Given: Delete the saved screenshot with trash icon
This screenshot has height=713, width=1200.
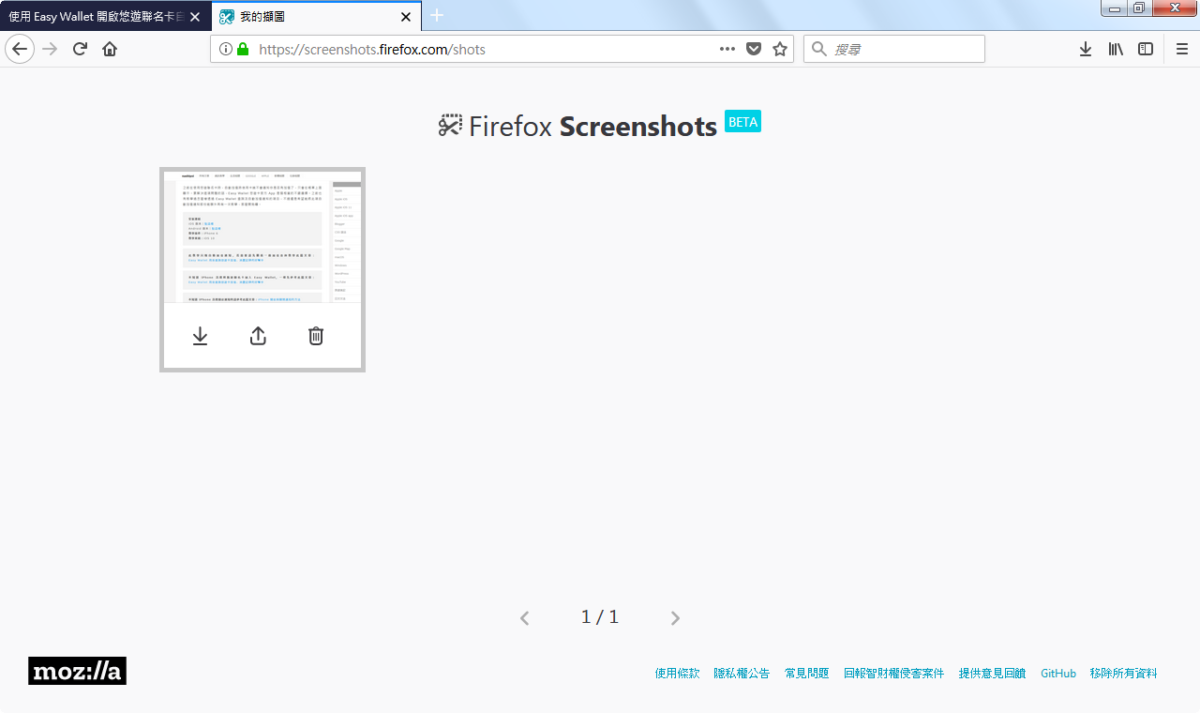Looking at the screenshot, I should (x=316, y=336).
